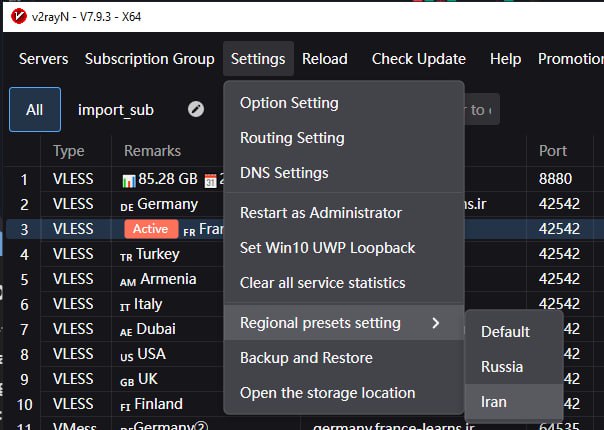Click Reload in the menu bar
The image size is (604, 430).
click(325, 59)
